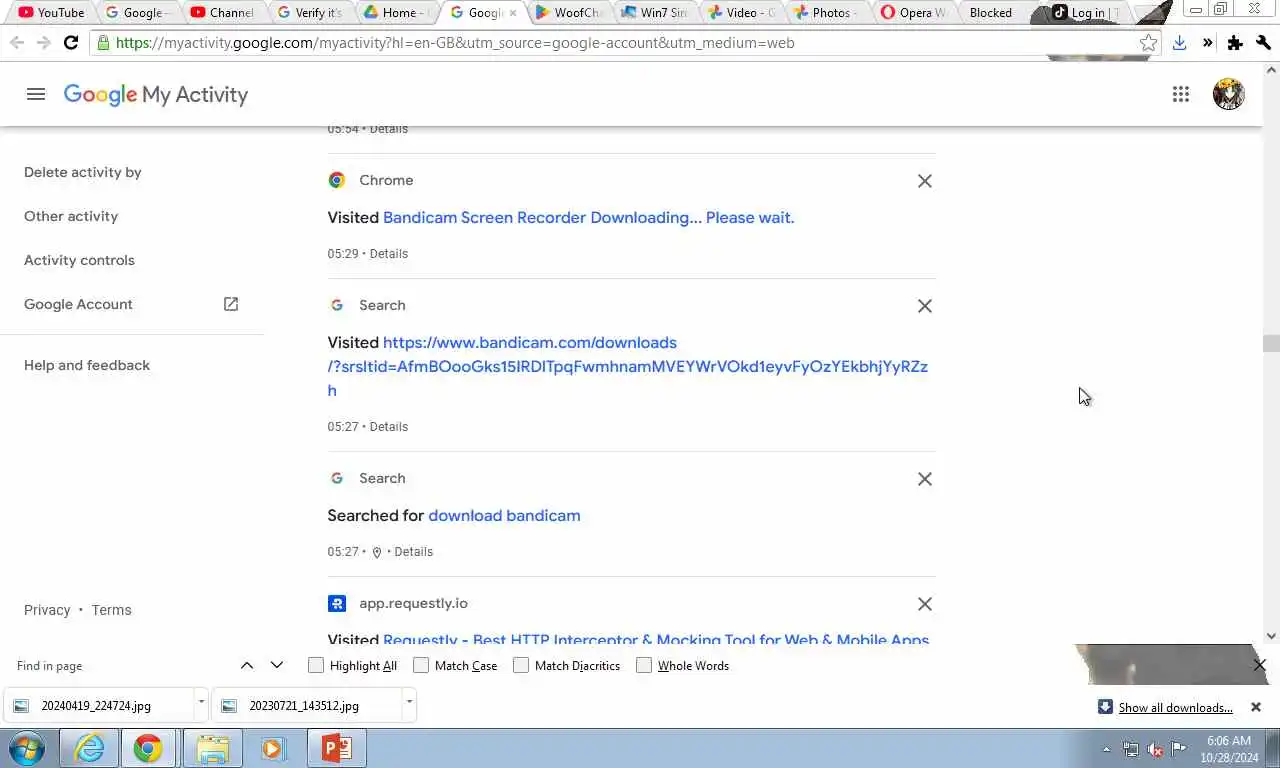This screenshot has height=768, width=1280.
Task: Open the browser downloads icon
Action: [x=1180, y=43]
